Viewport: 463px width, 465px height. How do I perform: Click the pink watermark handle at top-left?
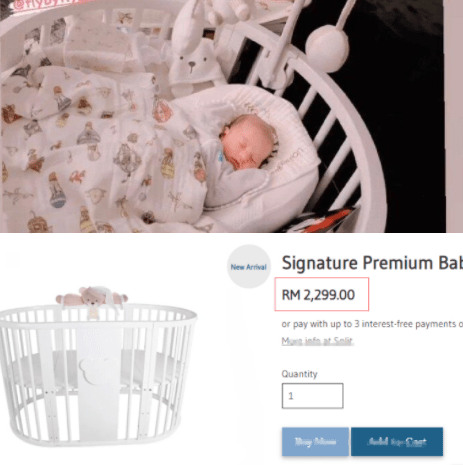[45, 5]
